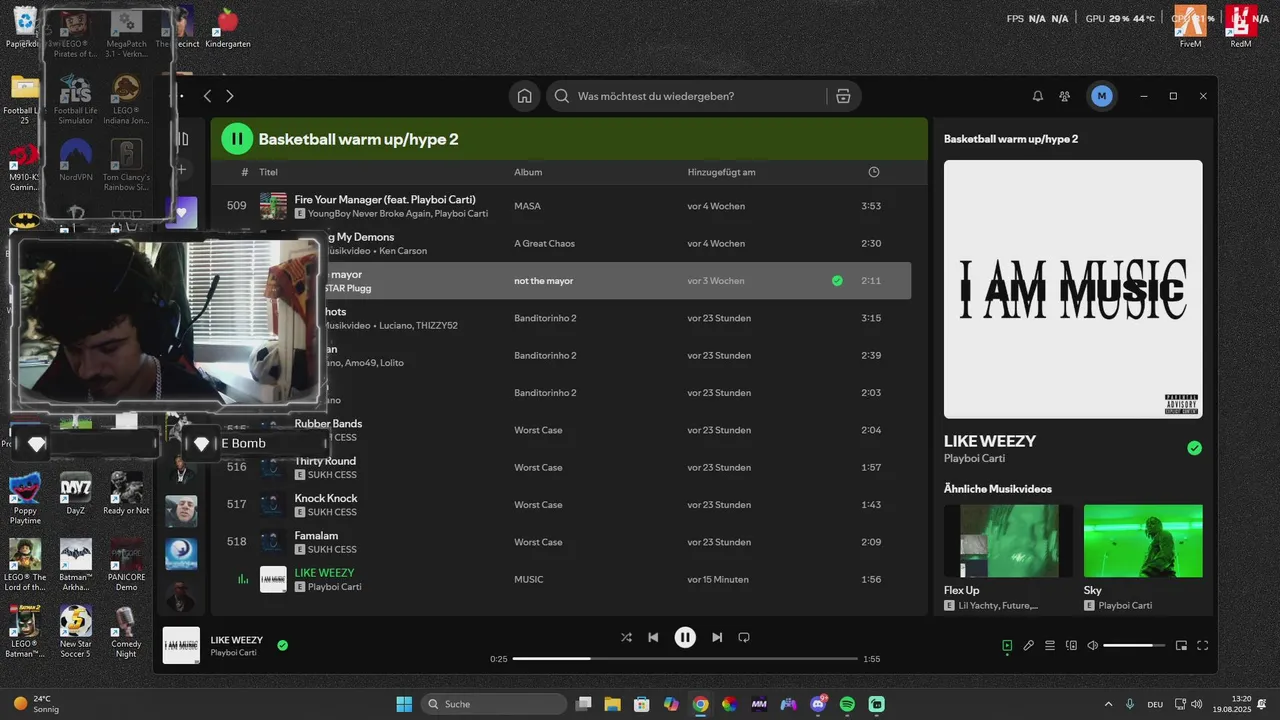
Task: Open the MASA album link
Action: (x=527, y=206)
